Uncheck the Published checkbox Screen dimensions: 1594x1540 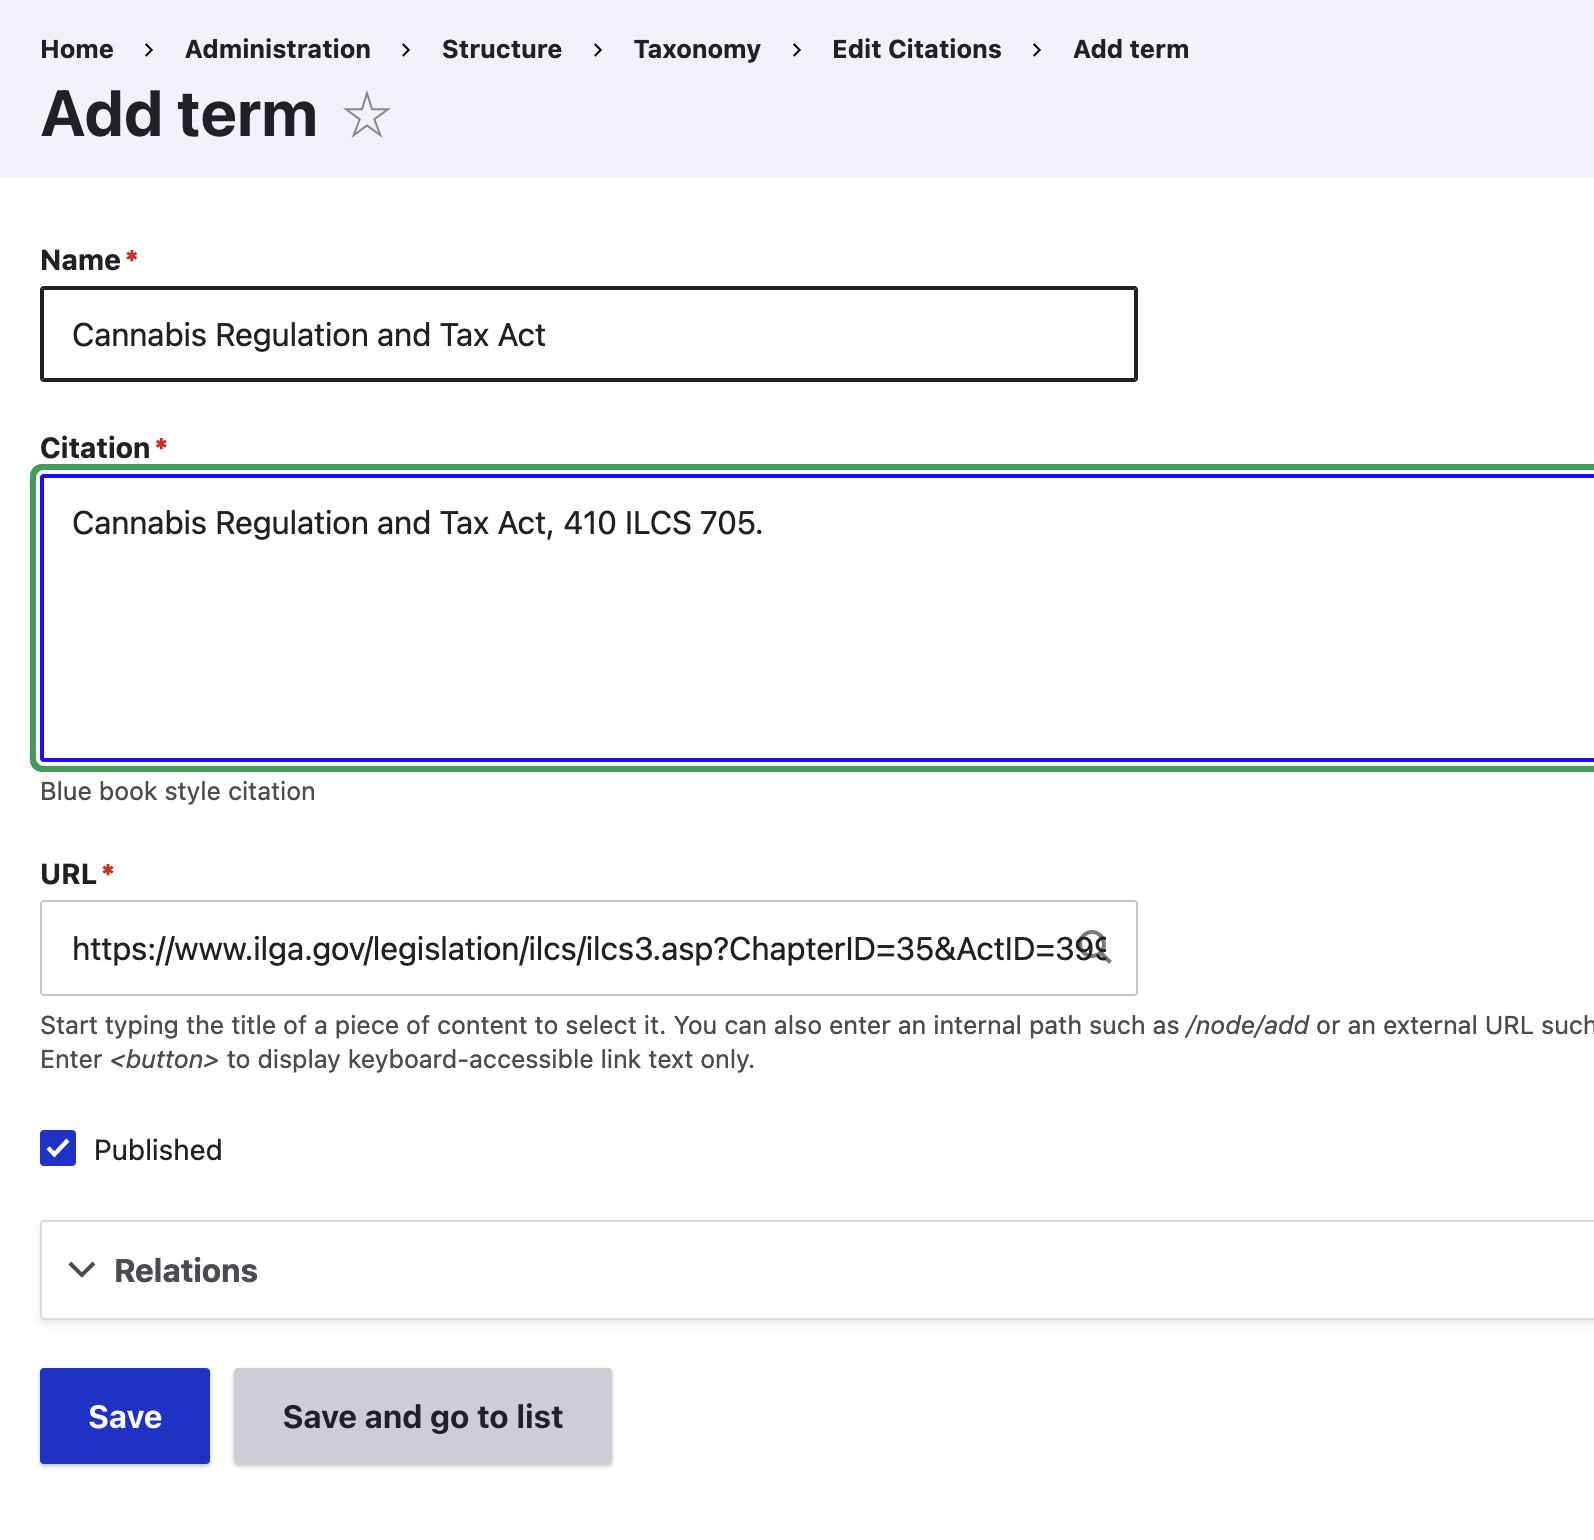pyautogui.click(x=58, y=1149)
